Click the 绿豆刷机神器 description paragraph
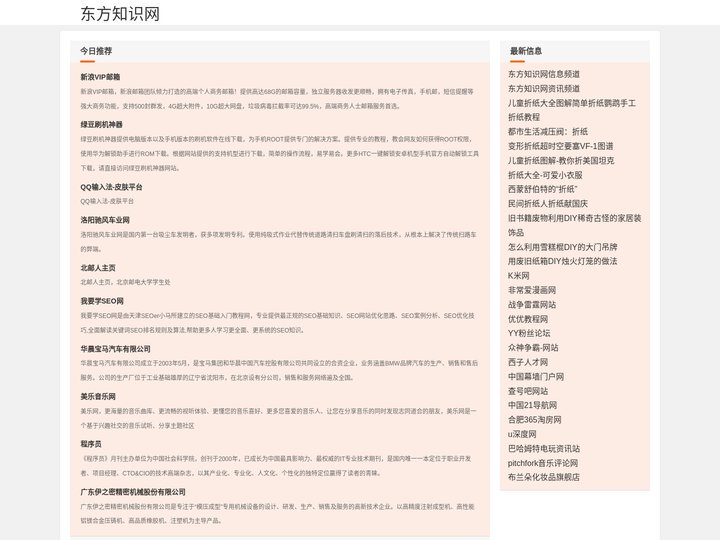Screen dimensions: 720x540 click(x=280, y=153)
